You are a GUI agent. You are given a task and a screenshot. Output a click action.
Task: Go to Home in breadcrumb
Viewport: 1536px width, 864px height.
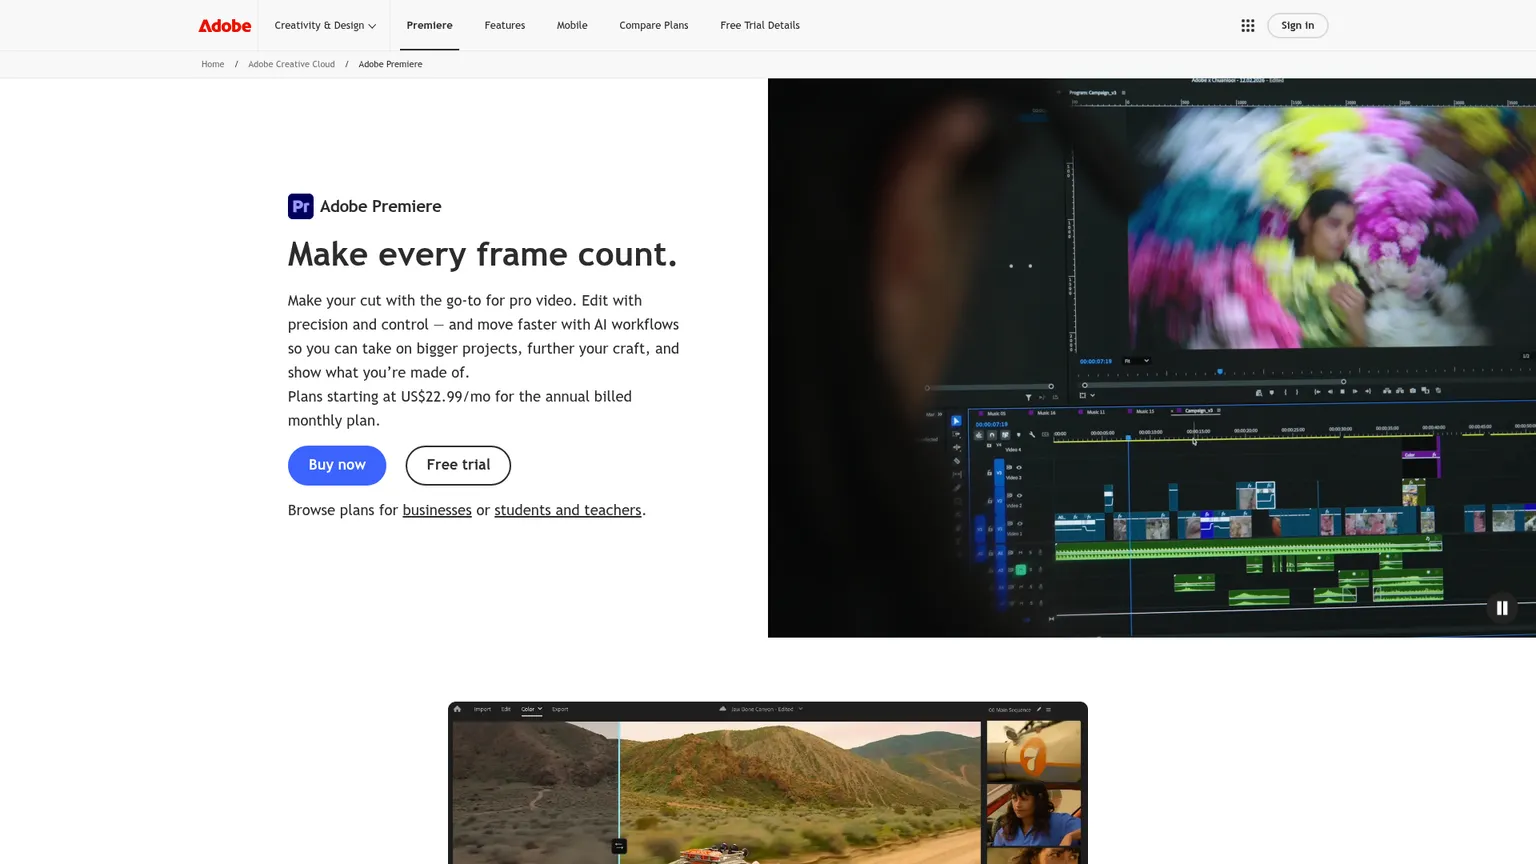click(x=212, y=64)
